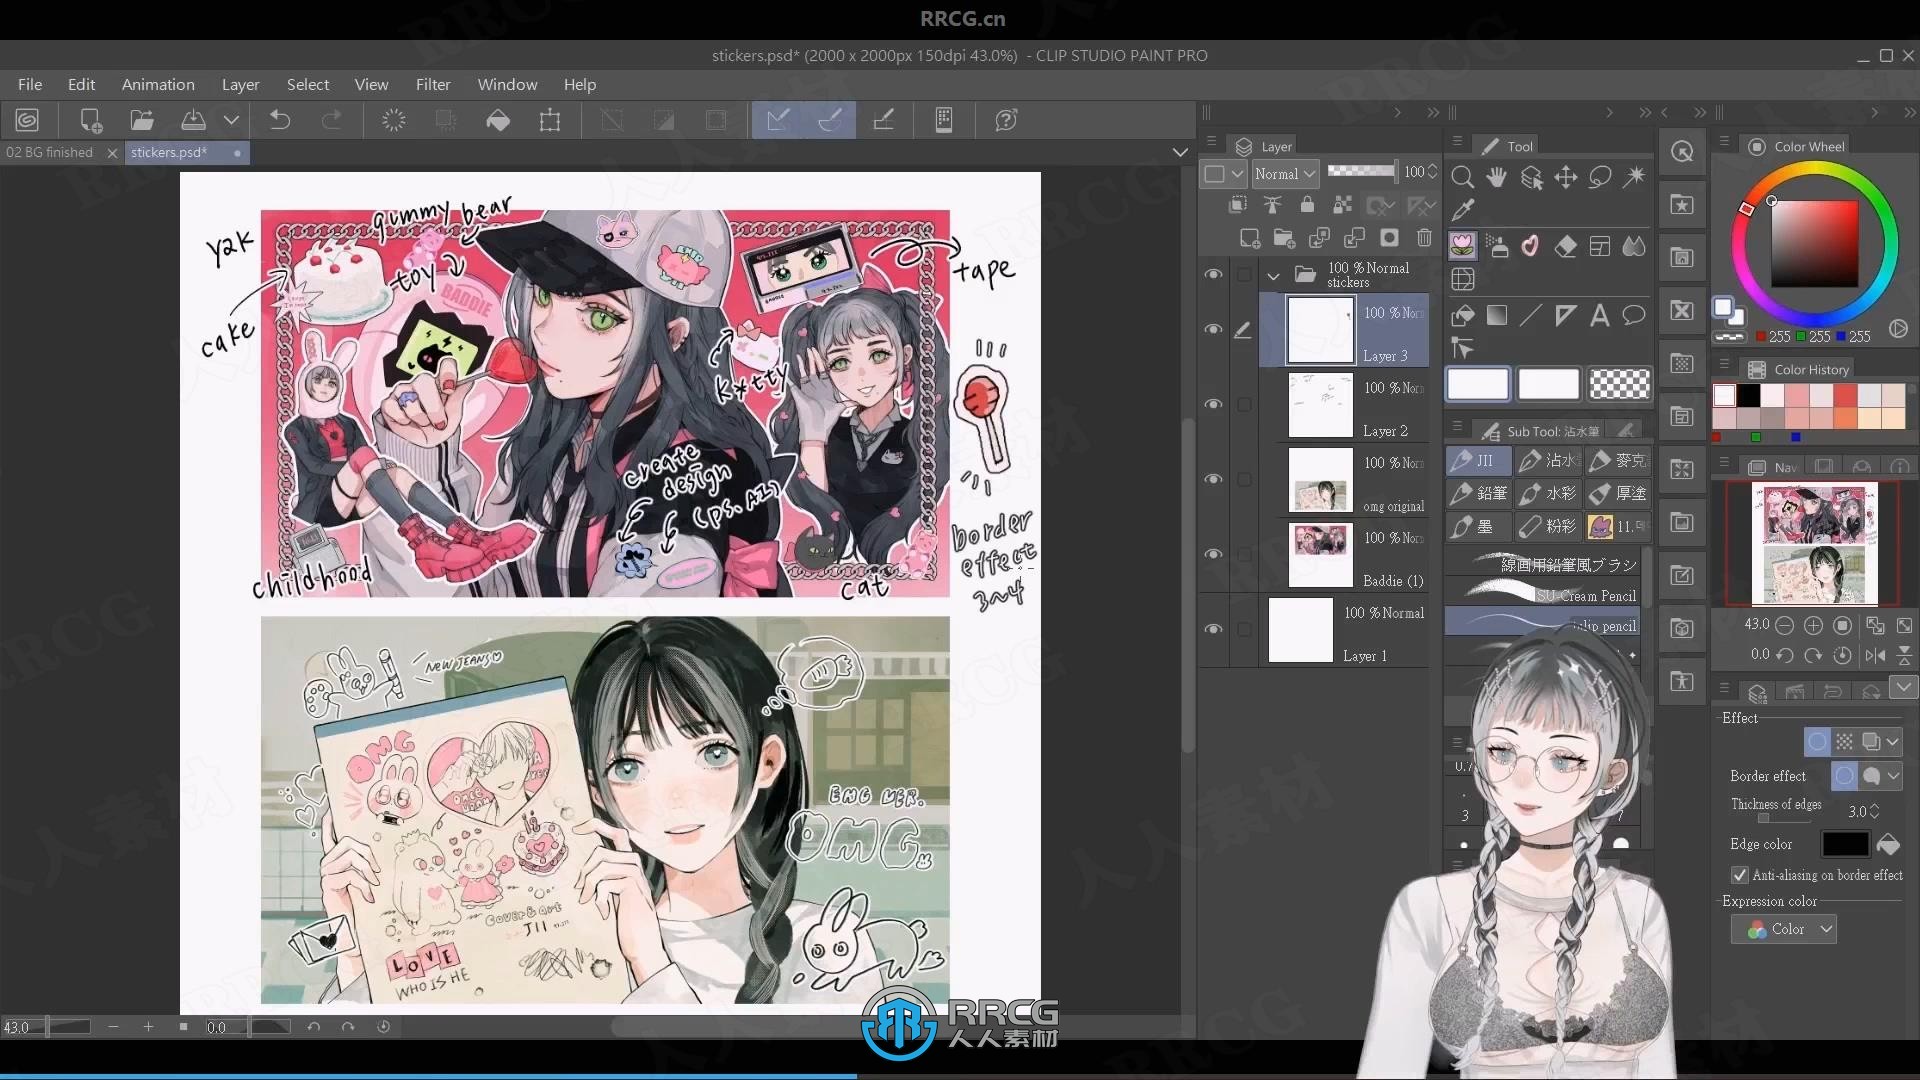Open file using the folder icon
The image size is (1920, 1080).
coord(142,120)
